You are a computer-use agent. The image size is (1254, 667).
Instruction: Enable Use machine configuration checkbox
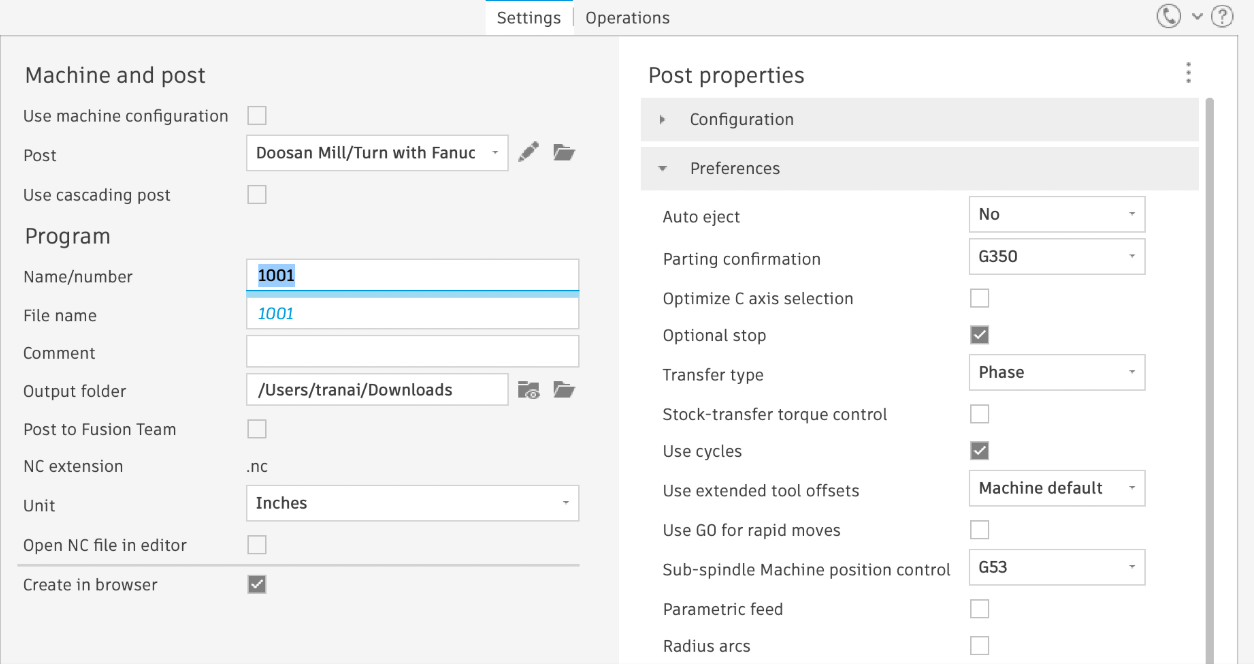click(x=257, y=115)
